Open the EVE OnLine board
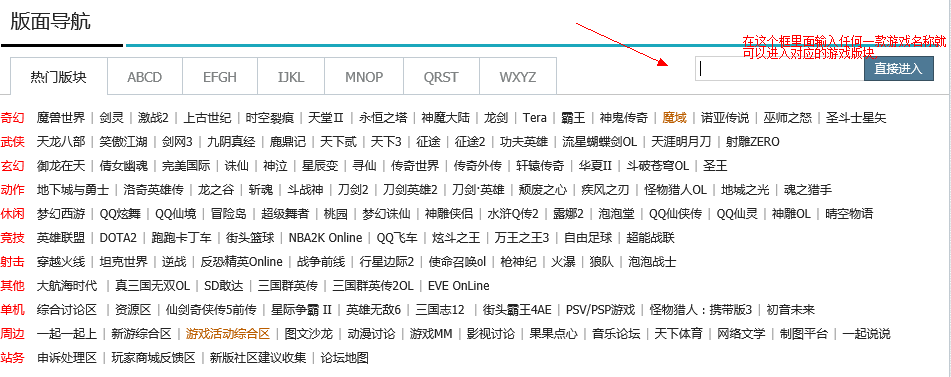 (459, 285)
